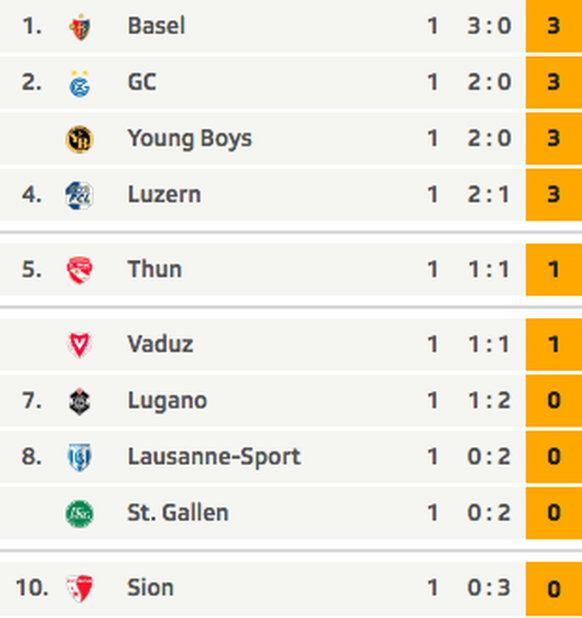Click the Vaduz red V crest
The height and width of the screenshot is (618, 582).
[x=79, y=345]
